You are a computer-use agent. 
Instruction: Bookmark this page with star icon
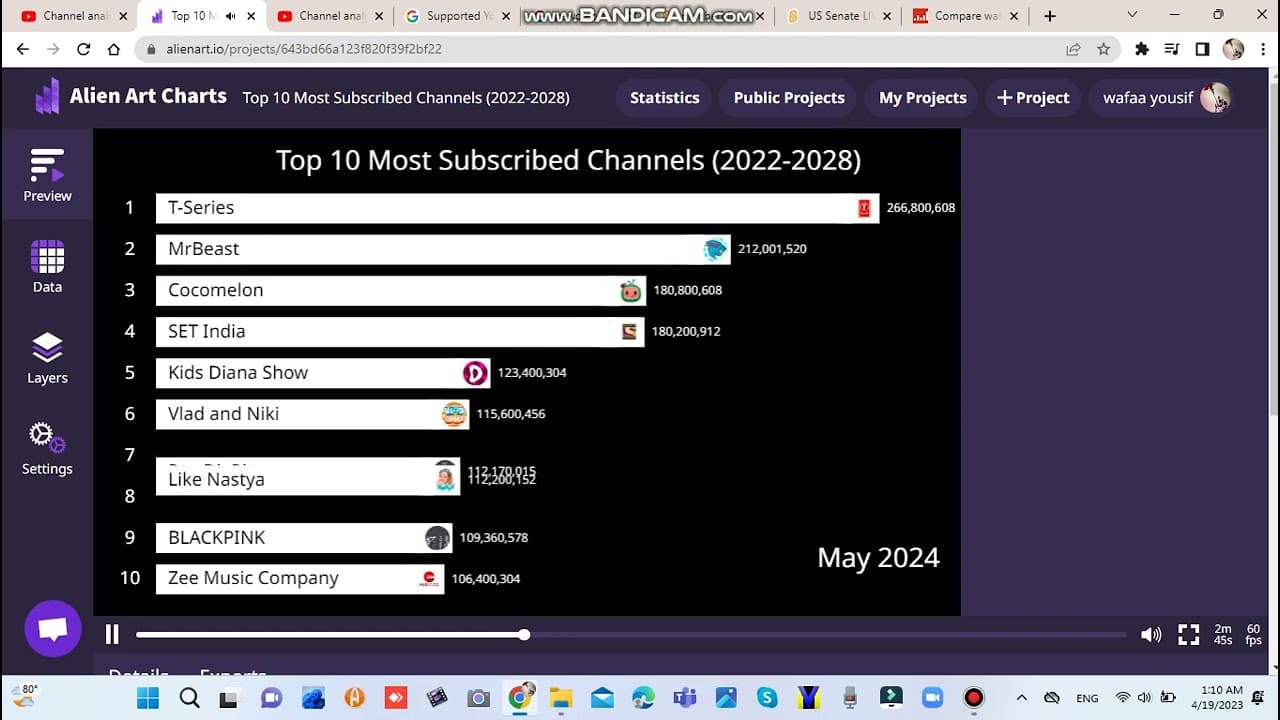(x=1103, y=49)
